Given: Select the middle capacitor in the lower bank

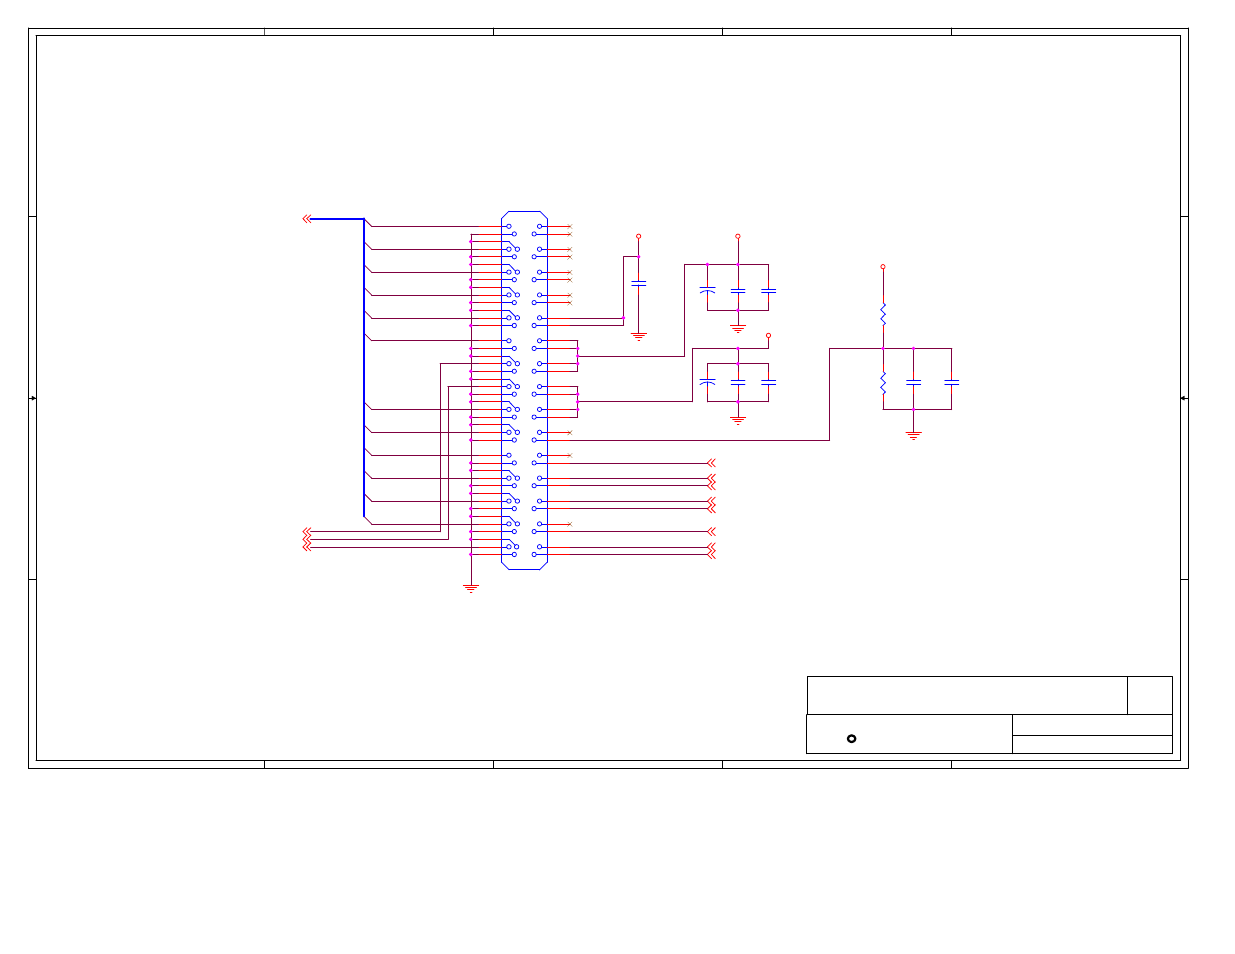Looking at the screenshot, I should 738,382.
